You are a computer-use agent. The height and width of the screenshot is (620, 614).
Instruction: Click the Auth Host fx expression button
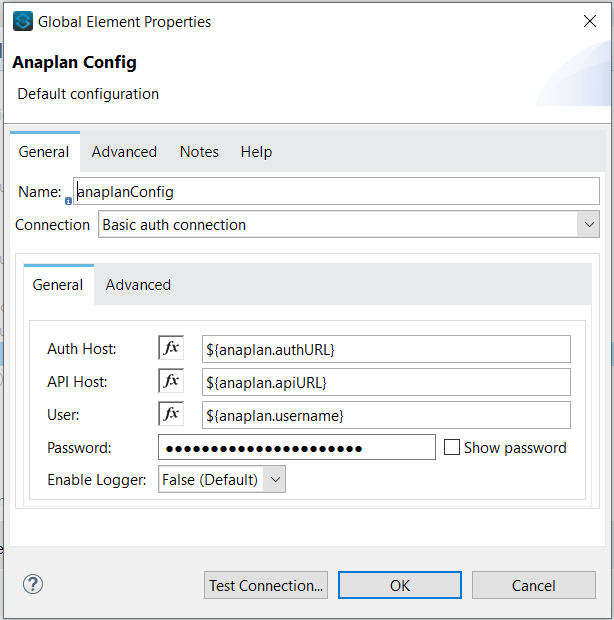pyautogui.click(x=171, y=348)
